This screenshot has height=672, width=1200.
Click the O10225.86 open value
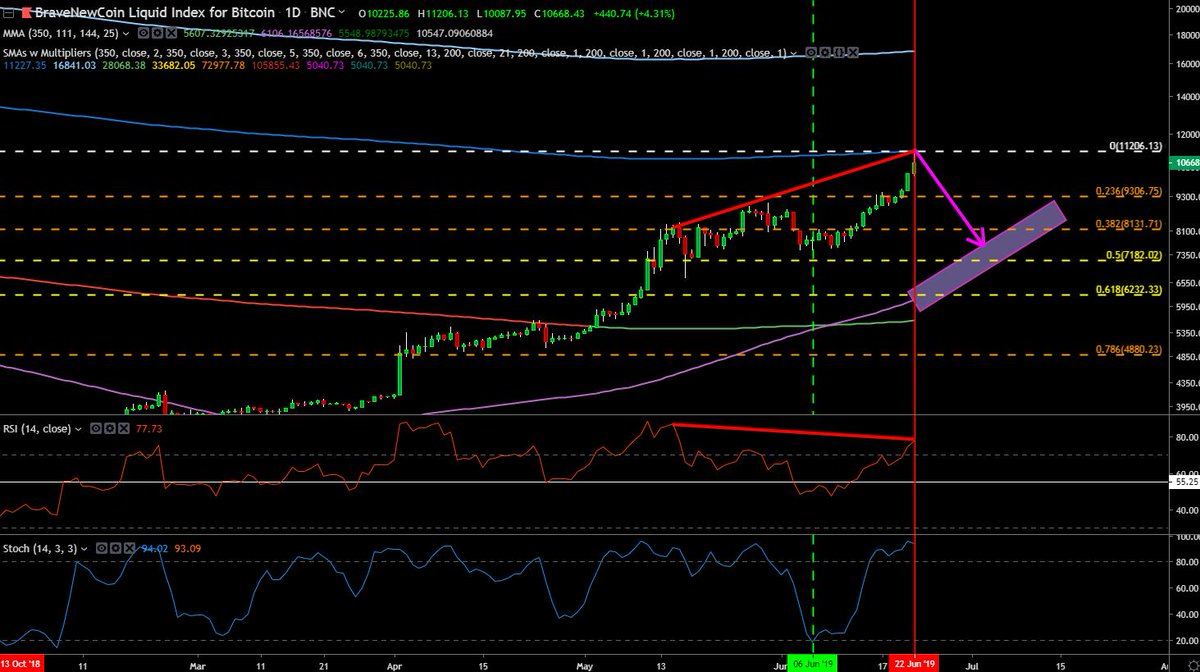pos(385,12)
